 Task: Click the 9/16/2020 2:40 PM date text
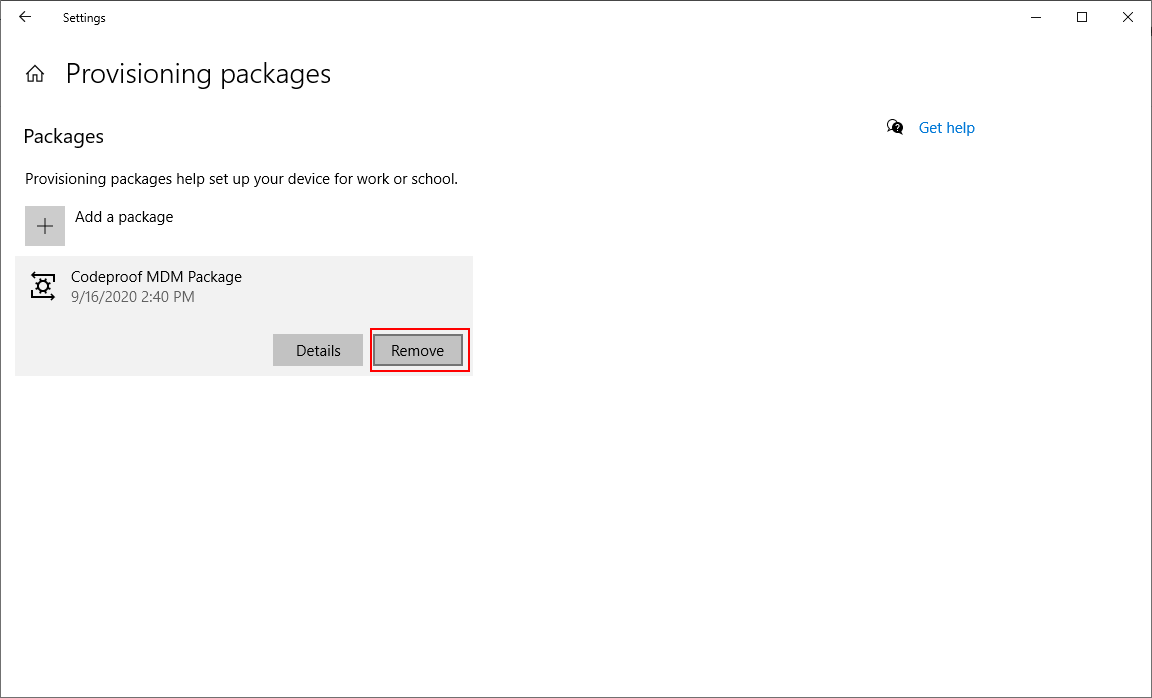133,297
